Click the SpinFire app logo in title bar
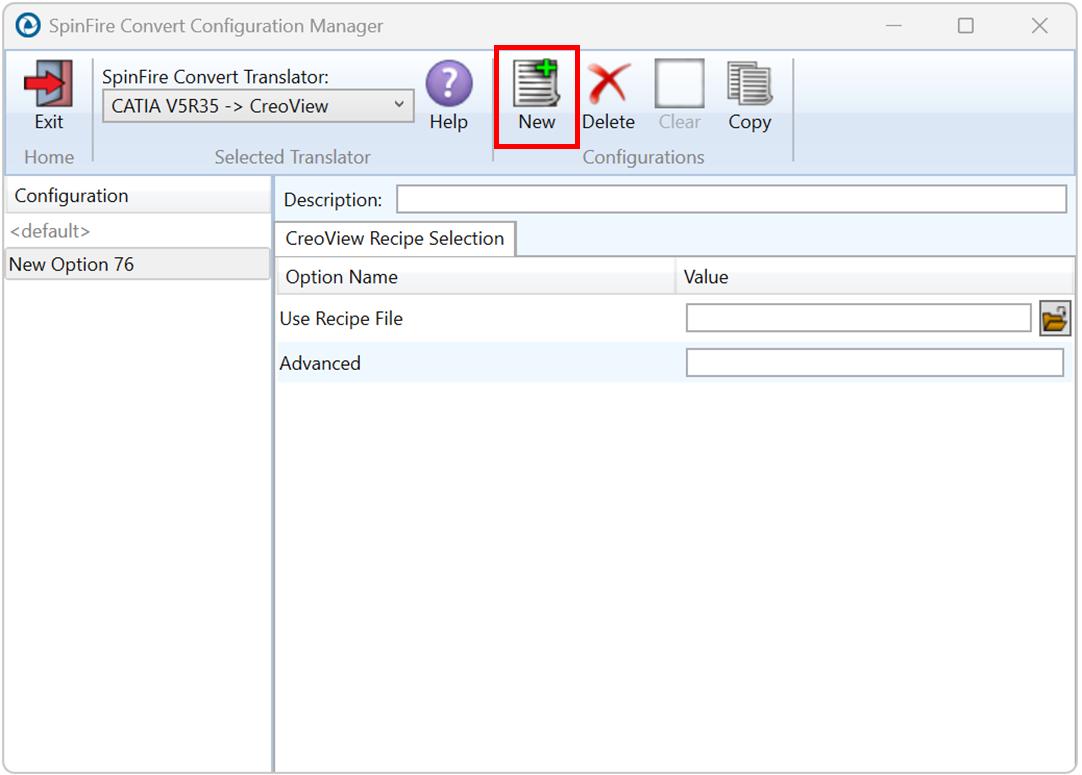1082x775 pixels. pyautogui.click(x=28, y=26)
